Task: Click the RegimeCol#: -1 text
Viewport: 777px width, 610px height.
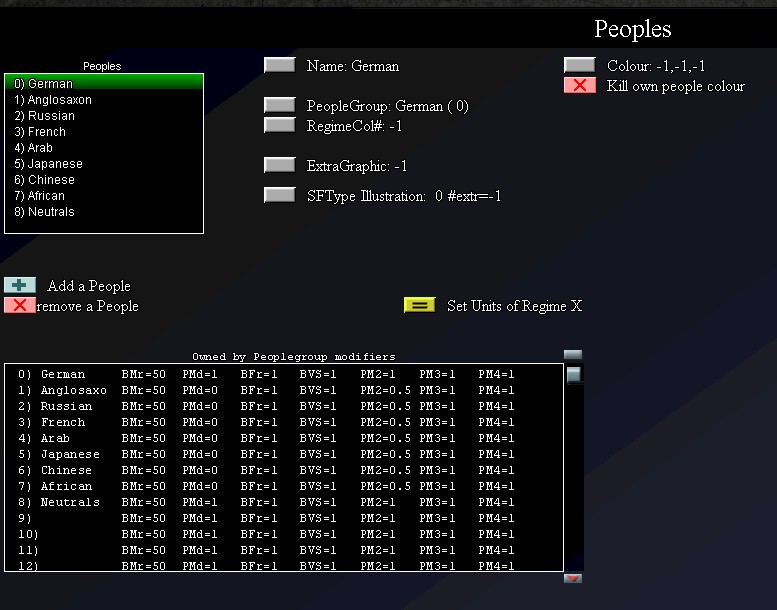Action: pyautogui.click(x=354, y=126)
